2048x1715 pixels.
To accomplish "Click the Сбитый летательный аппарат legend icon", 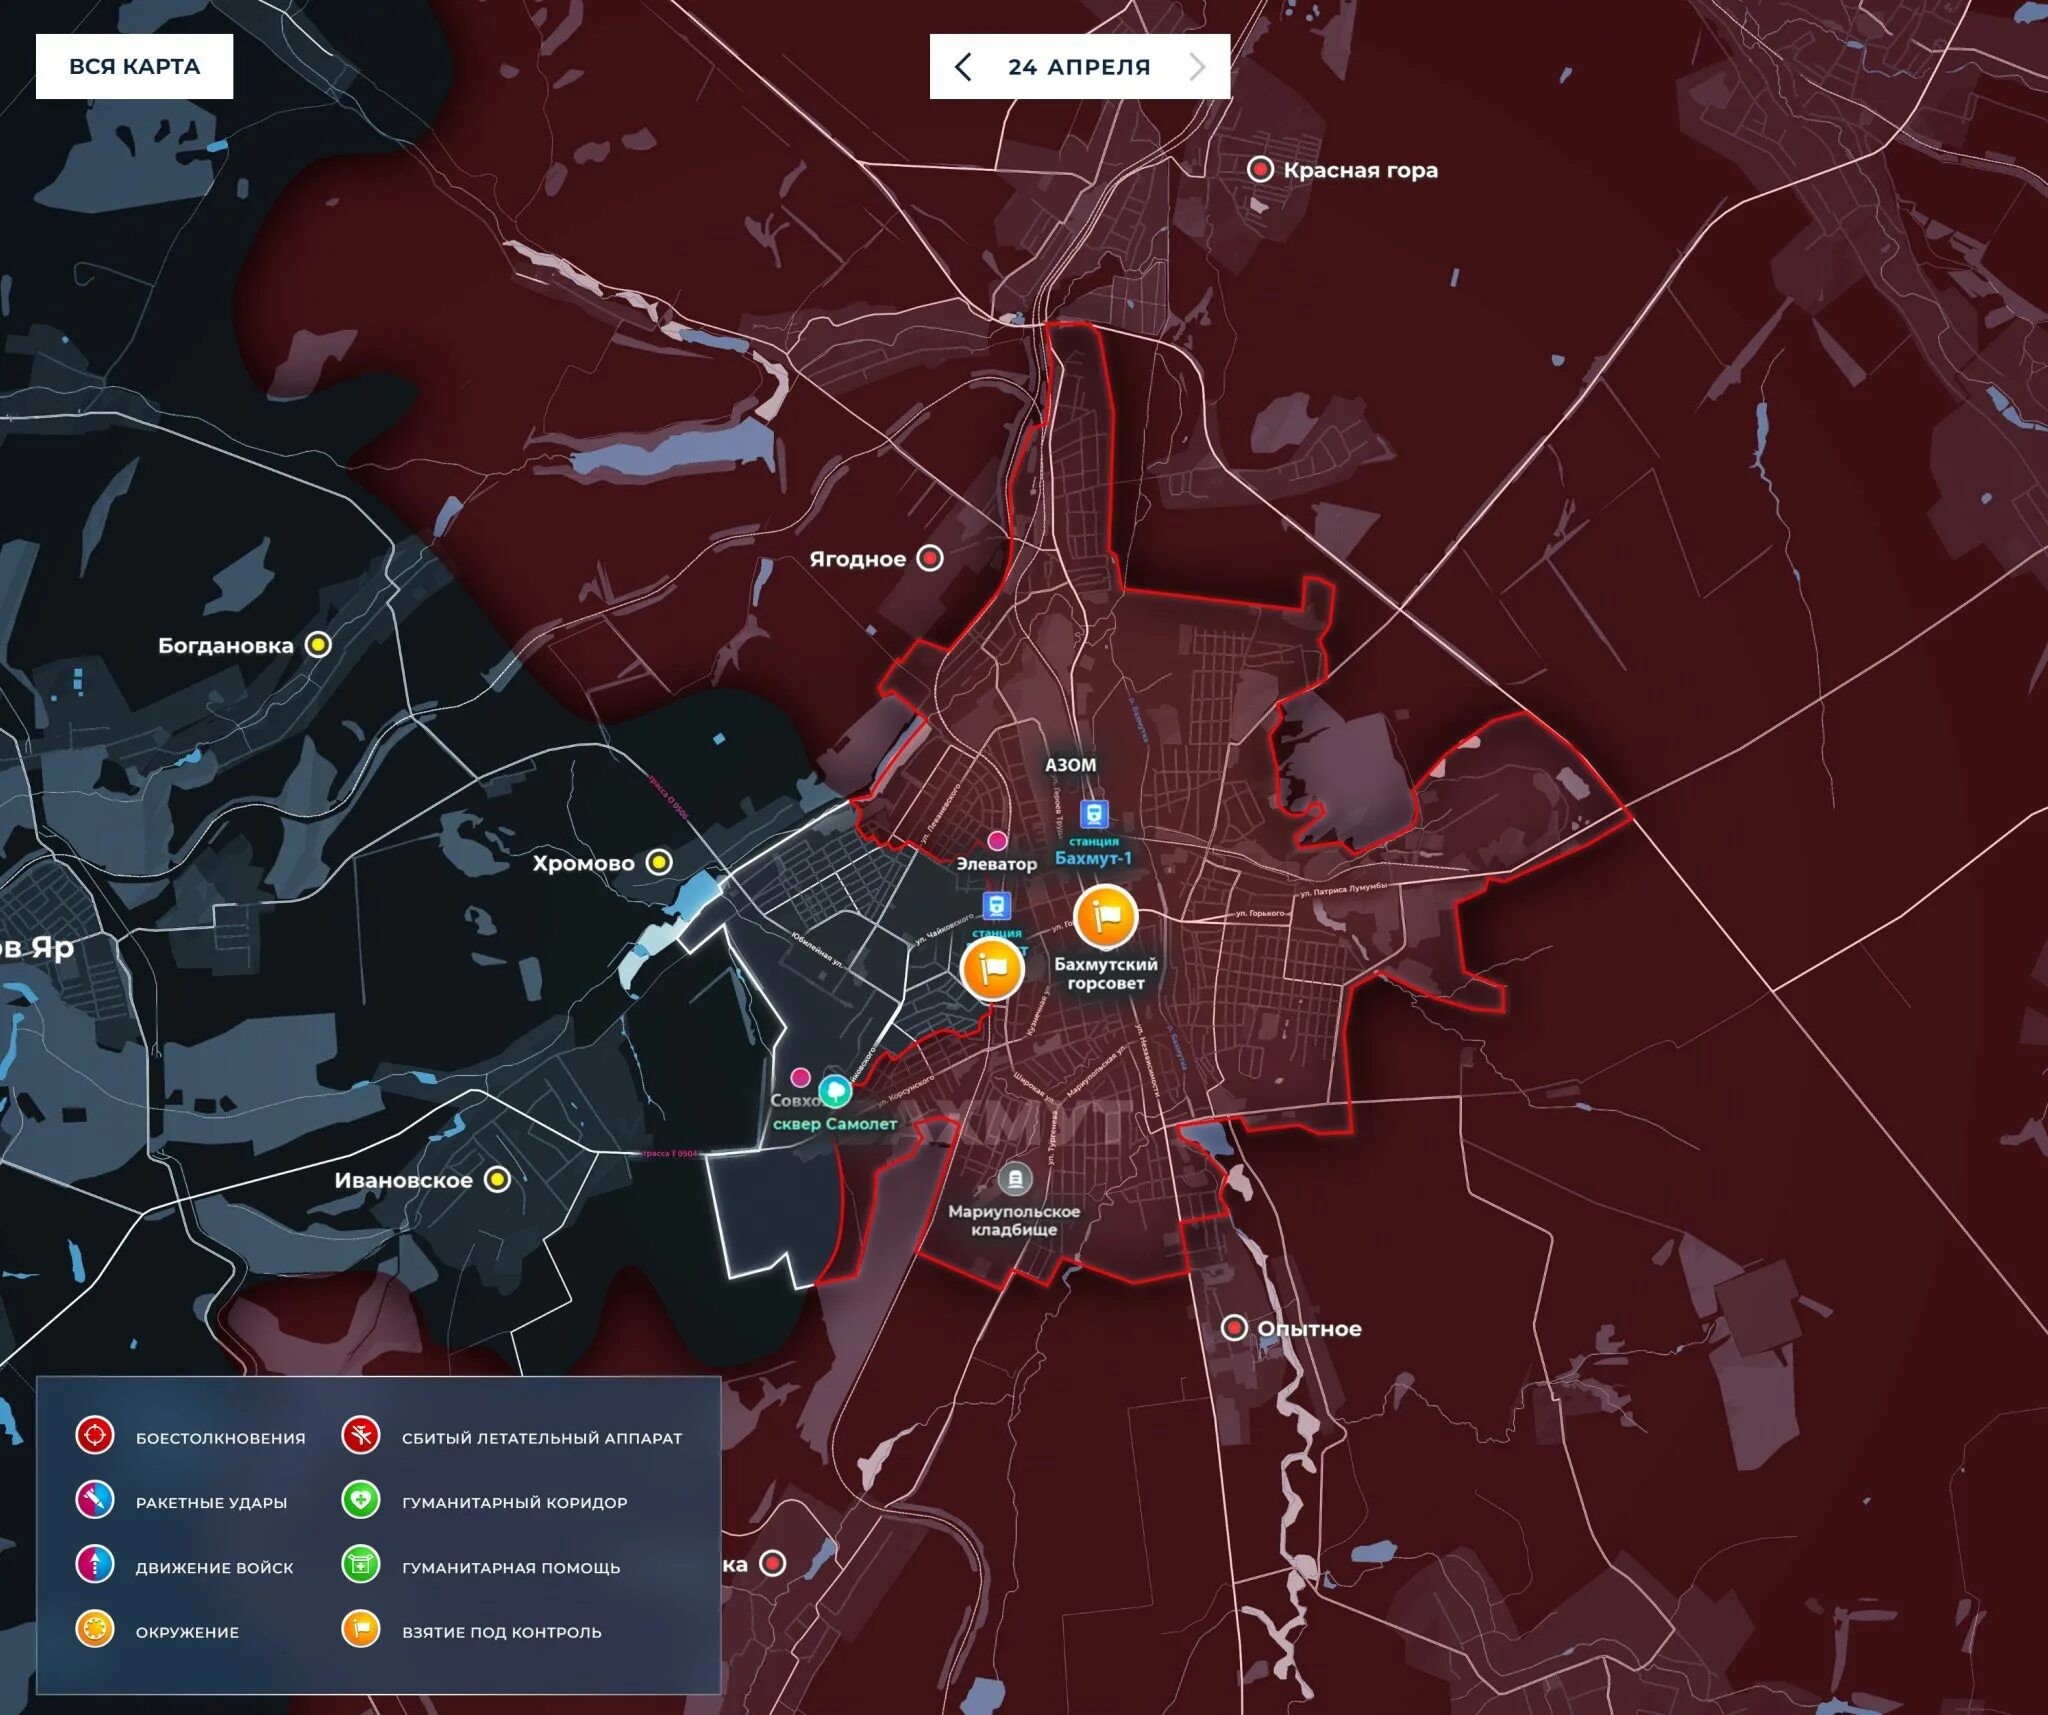I will coord(361,1436).
